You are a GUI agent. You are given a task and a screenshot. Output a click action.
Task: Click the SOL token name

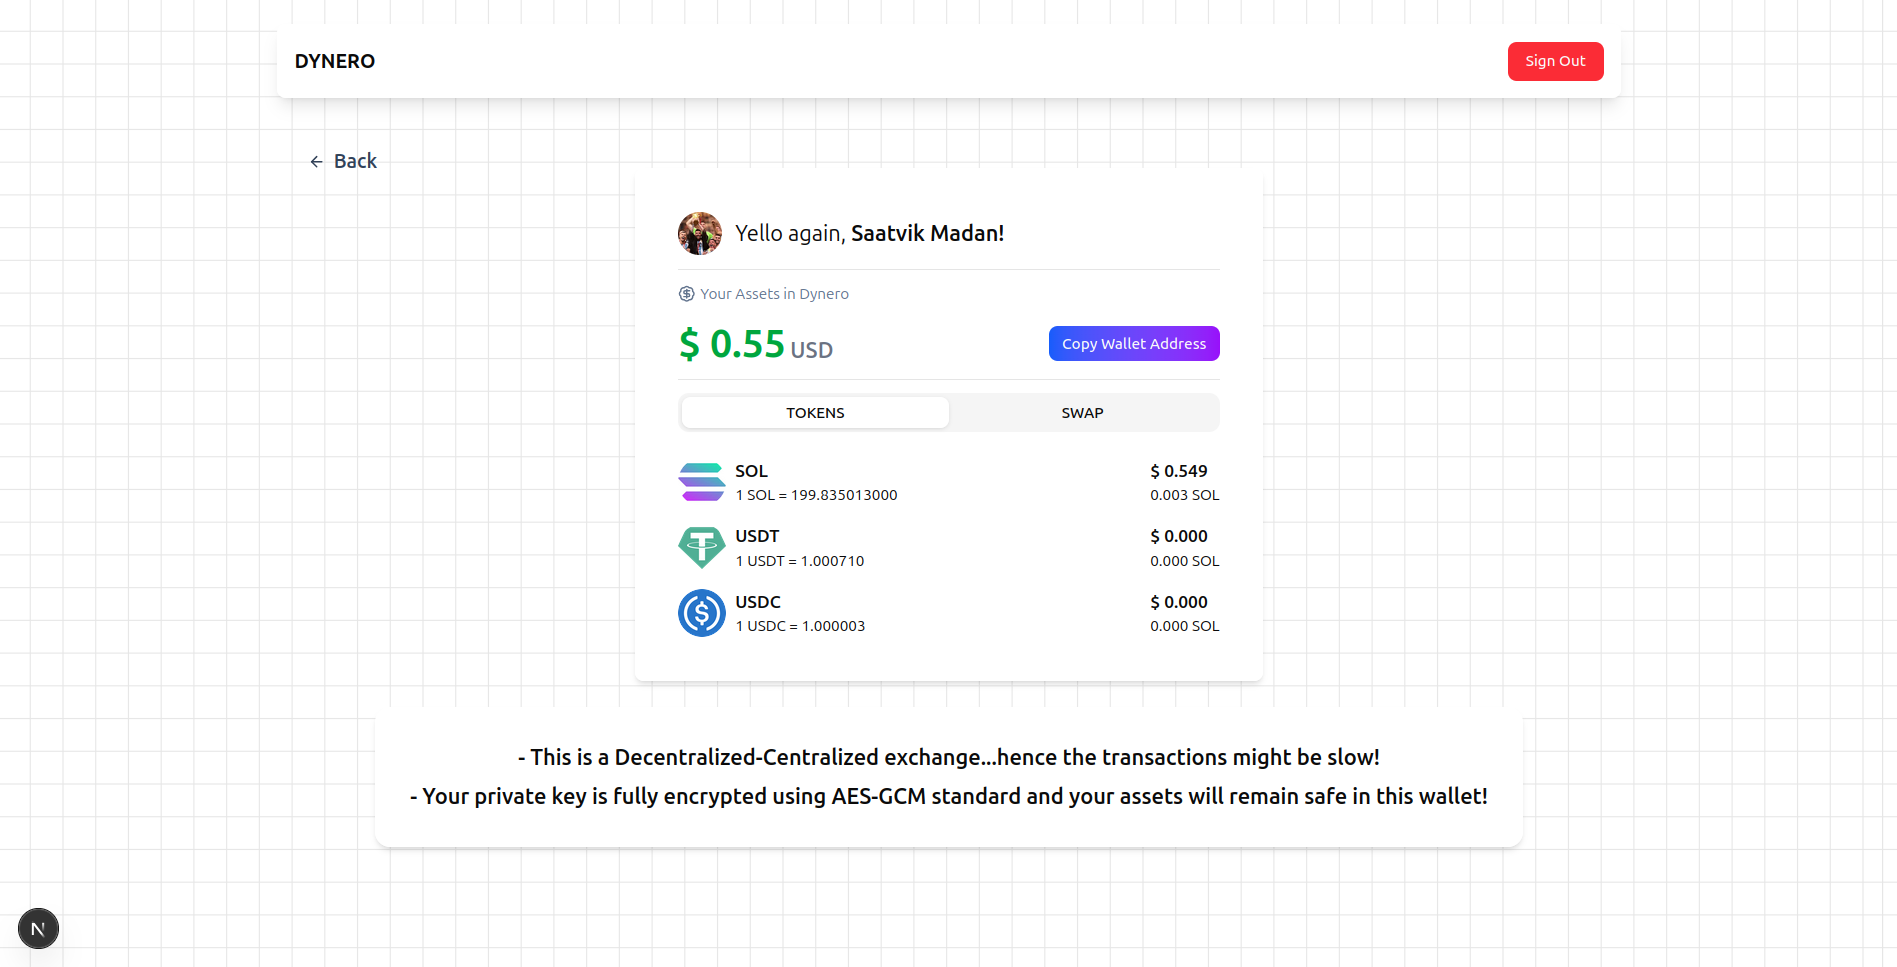point(751,471)
